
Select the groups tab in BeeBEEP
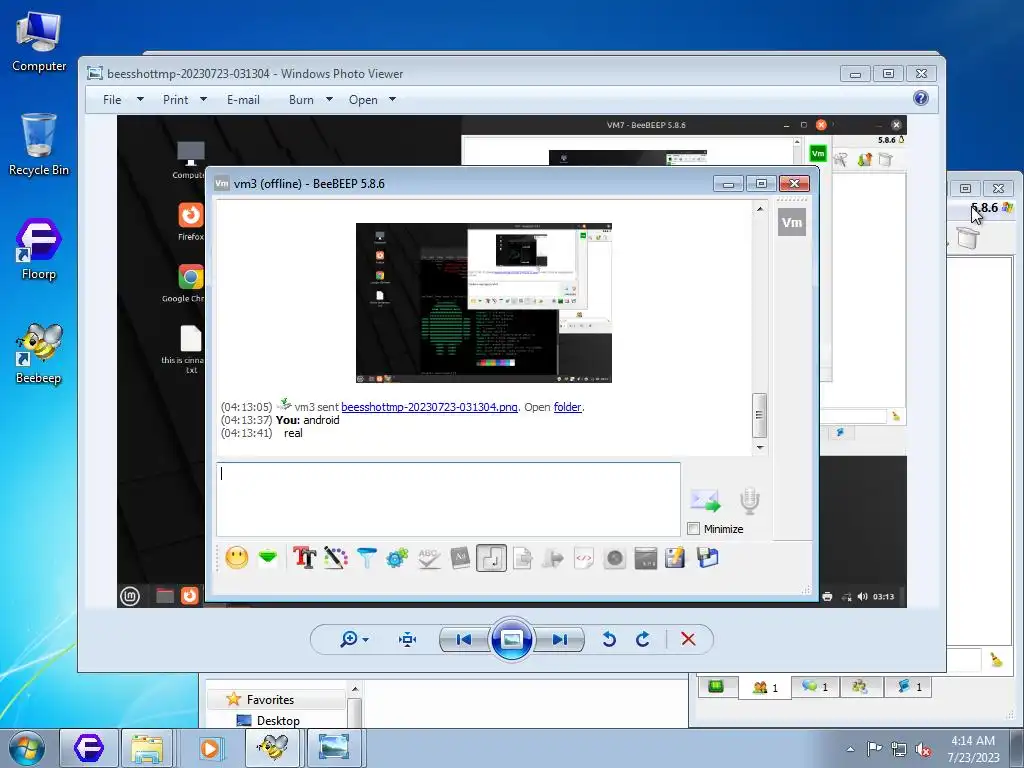(860, 686)
